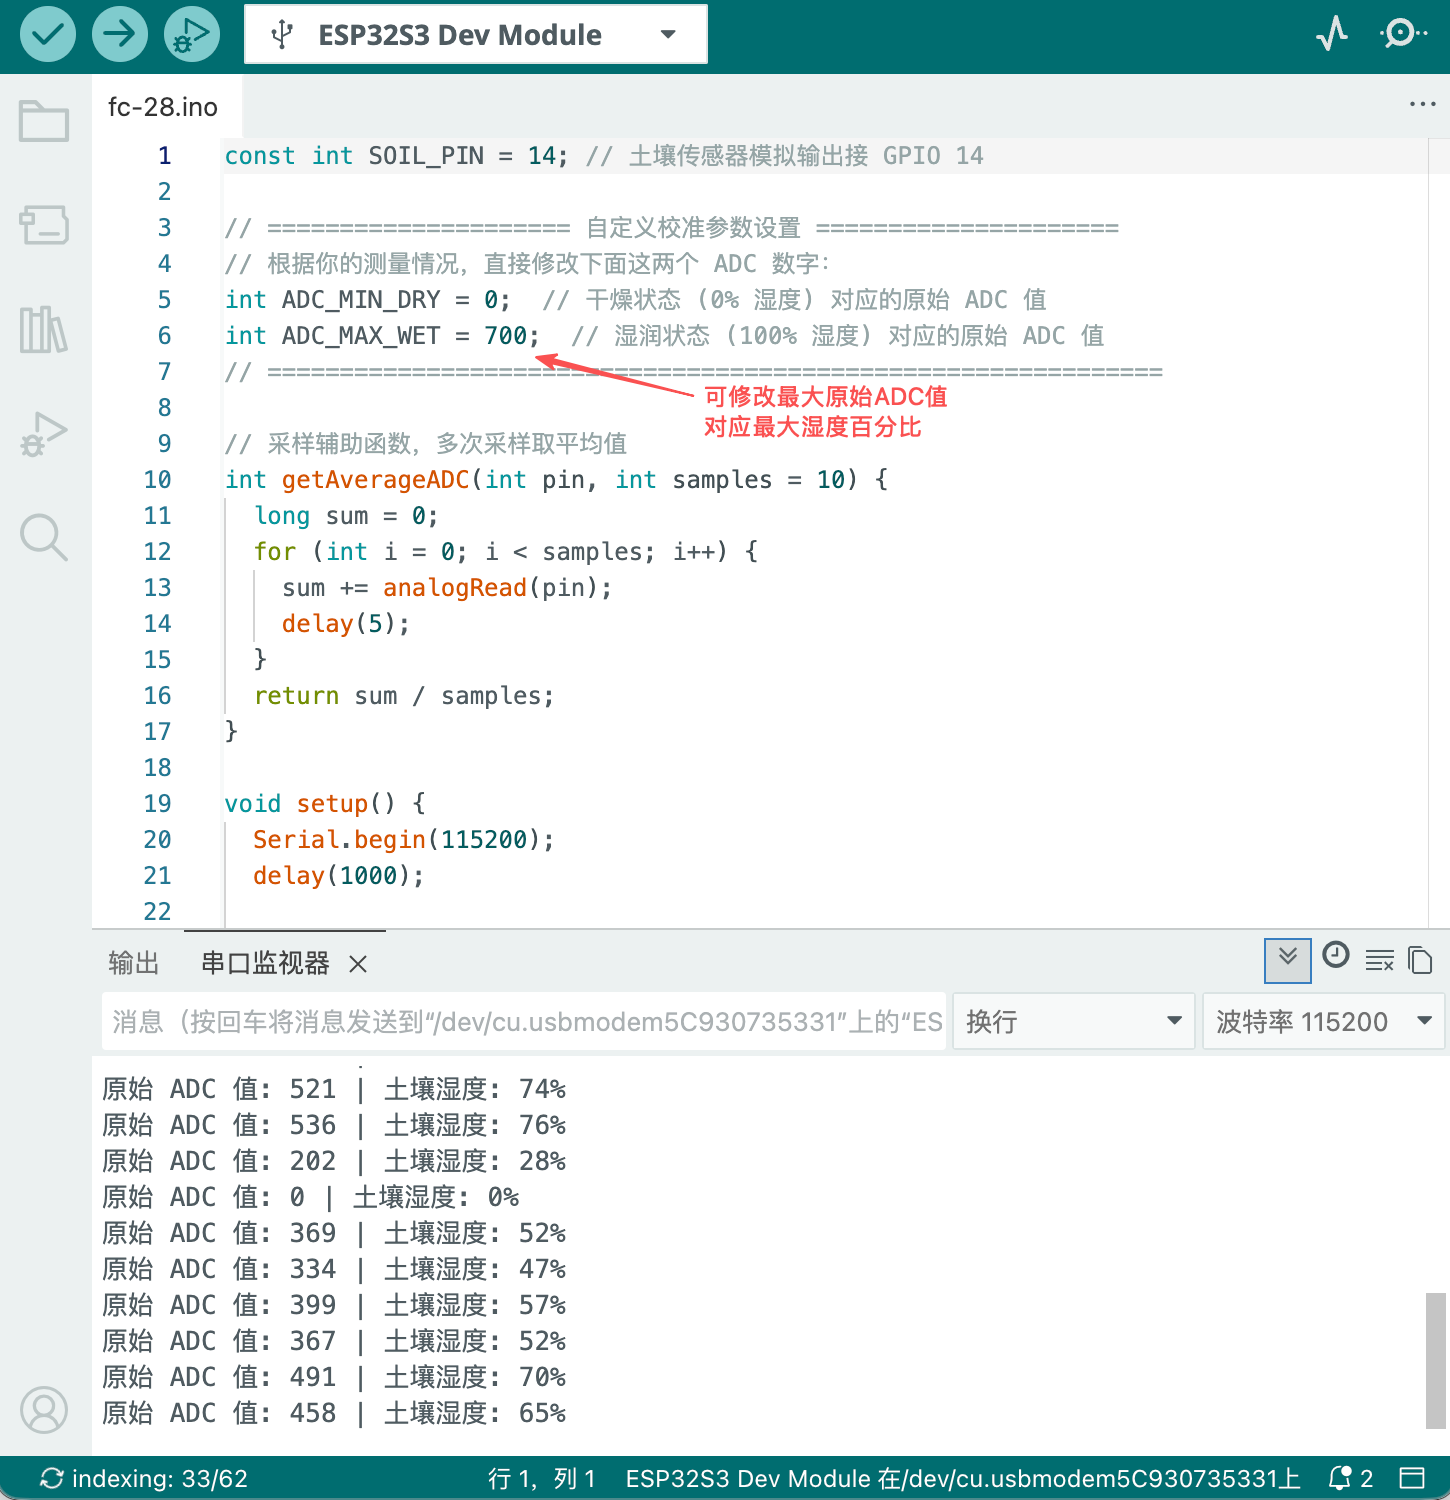Expand the ESP32S3 Dev Module board dropdown
The height and width of the screenshot is (1500, 1450).
[476, 34]
